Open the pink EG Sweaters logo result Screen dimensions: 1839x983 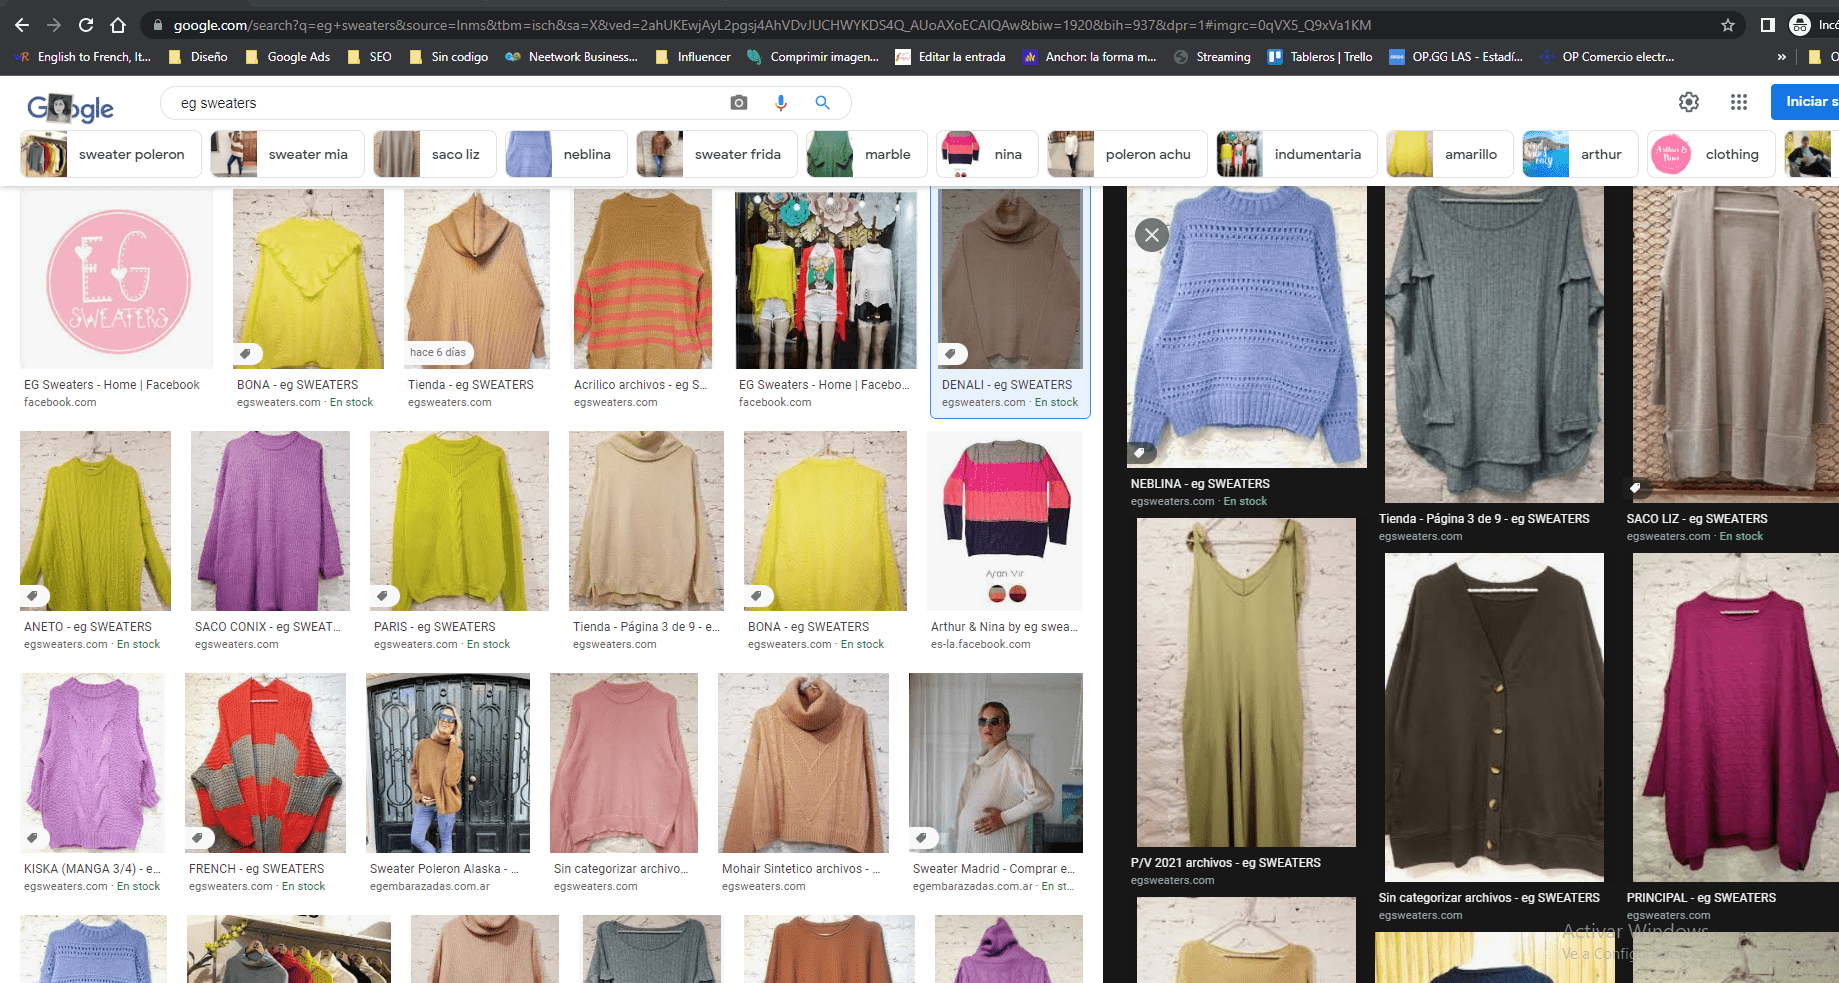coord(117,280)
